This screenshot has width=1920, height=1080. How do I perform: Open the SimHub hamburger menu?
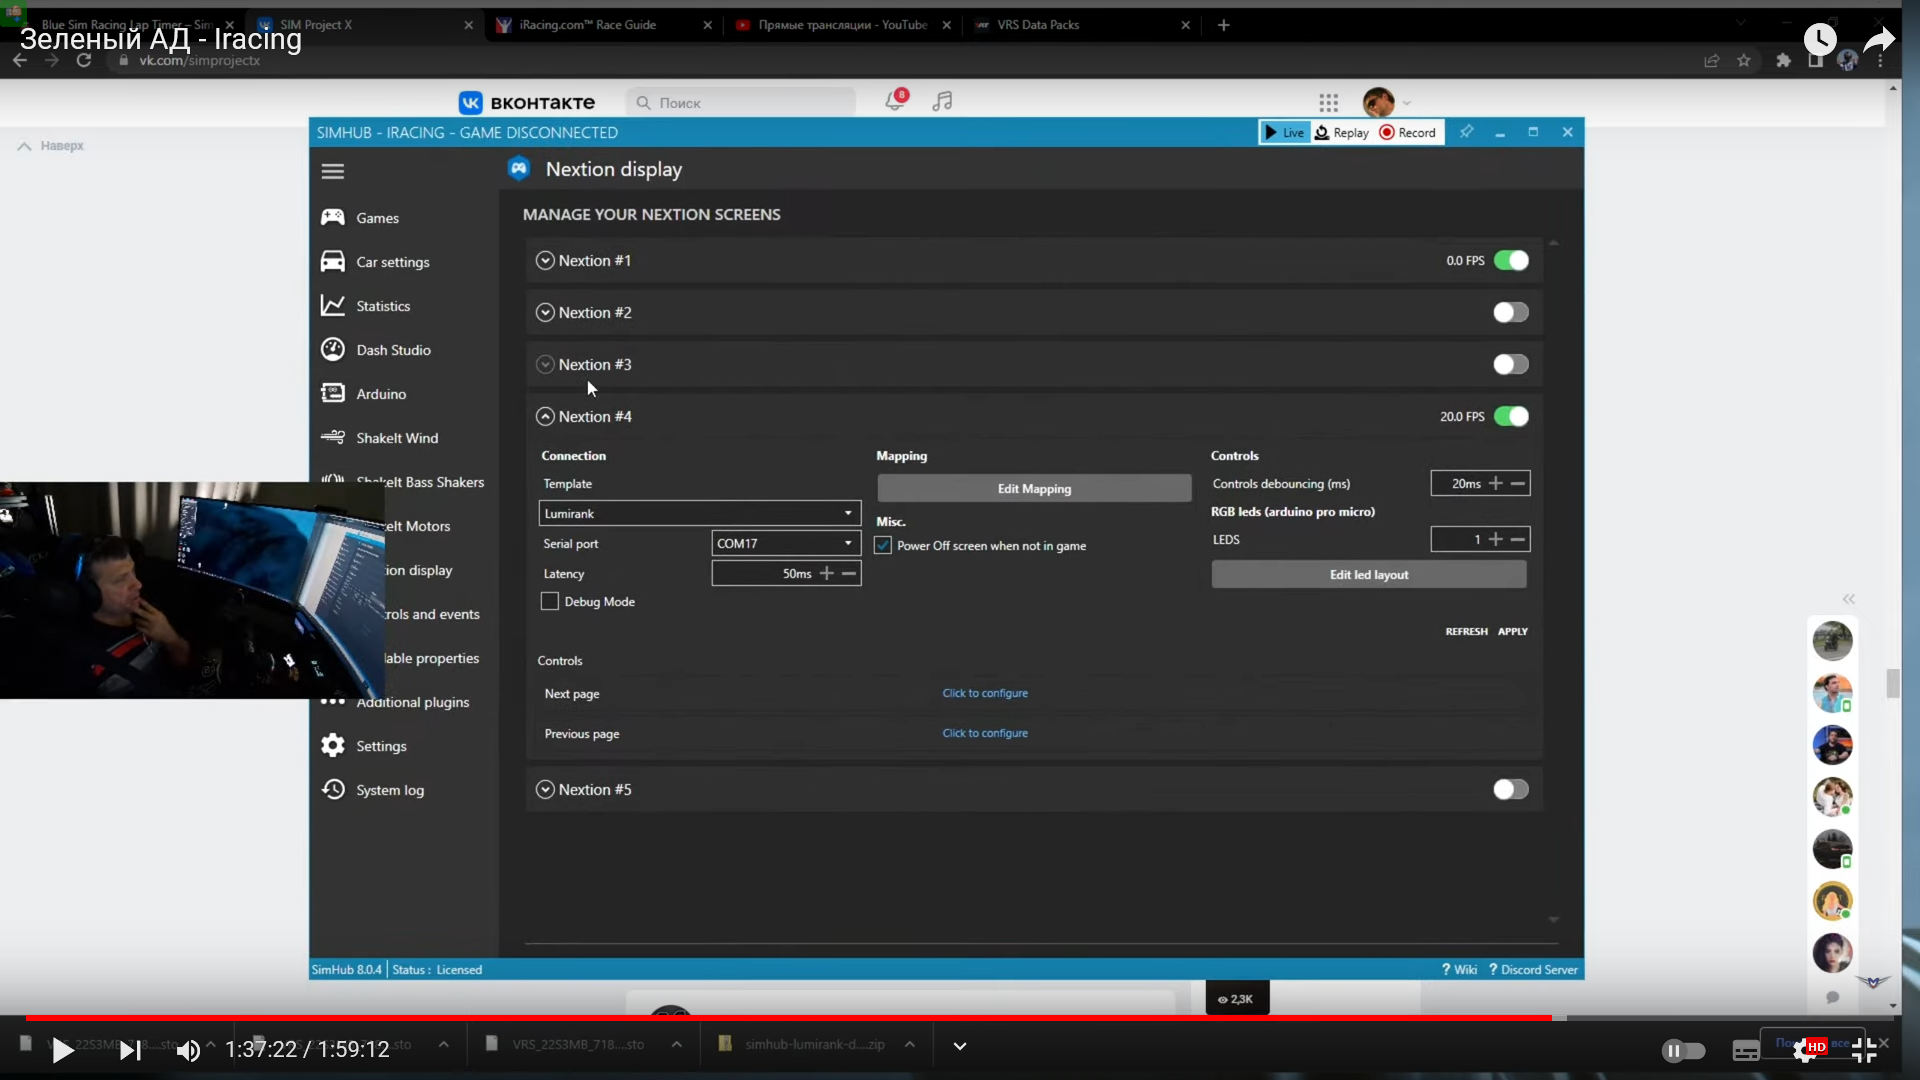click(x=333, y=171)
